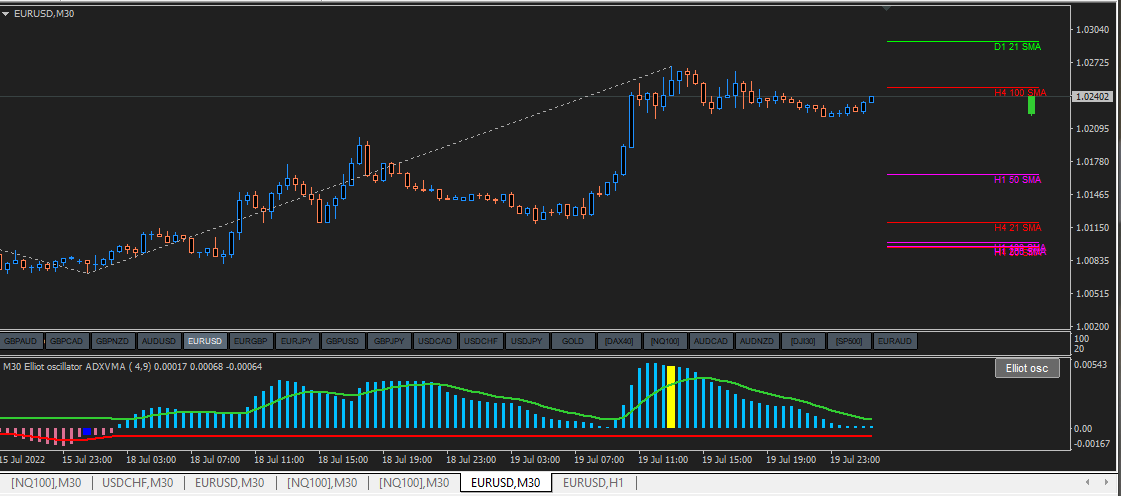Choose GBPUSD in the symbol bar

[x=343, y=342]
